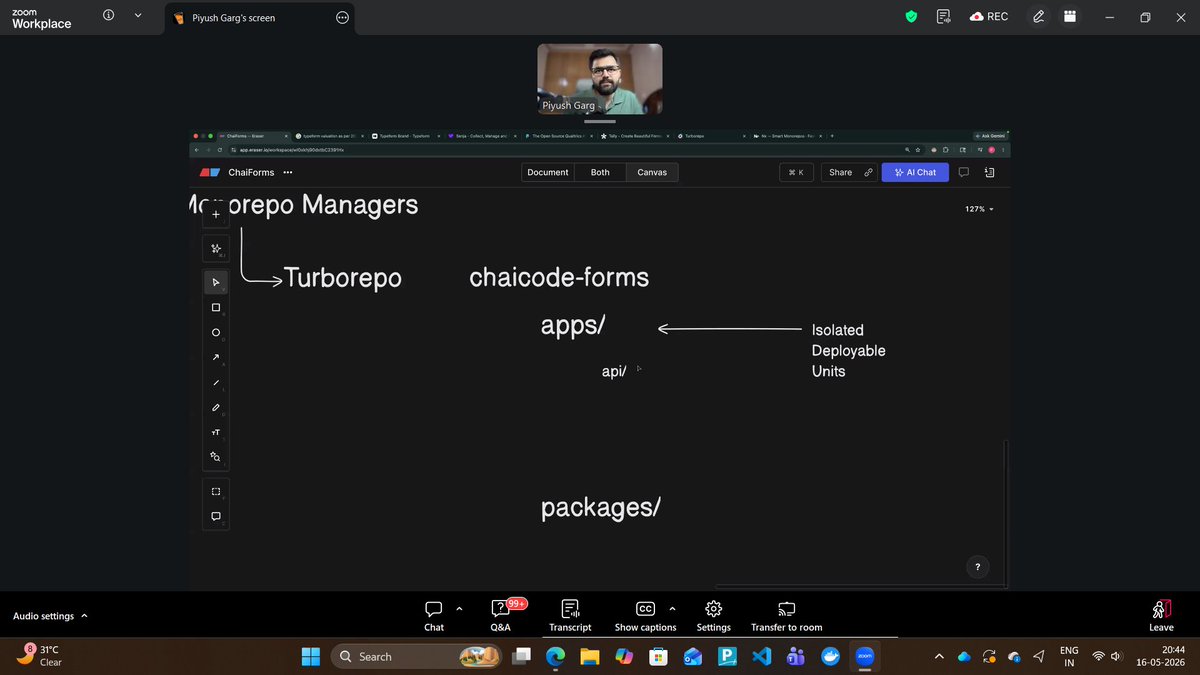Open AI Chat in Eraser
Screen dimensions: 1200x675
point(914,172)
